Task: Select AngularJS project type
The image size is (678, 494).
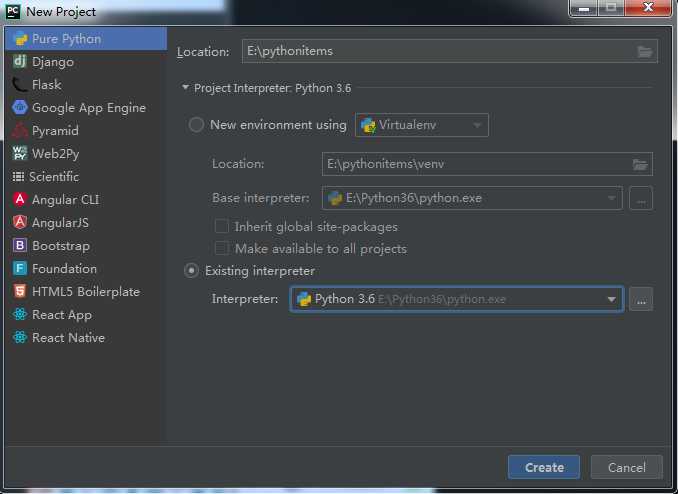Action: pyautogui.click(x=86, y=222)
